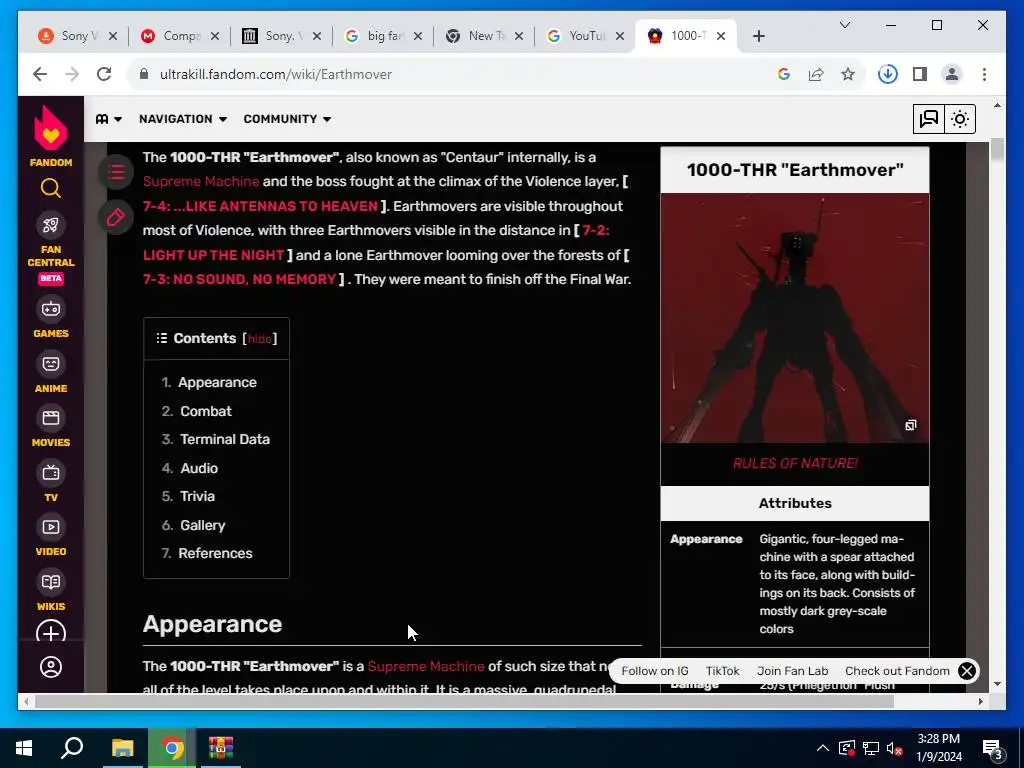The width and height of the screenshot is (1024, 768).
Task: Close the 1000-T Earthmover tab
Action: point(721,37)
